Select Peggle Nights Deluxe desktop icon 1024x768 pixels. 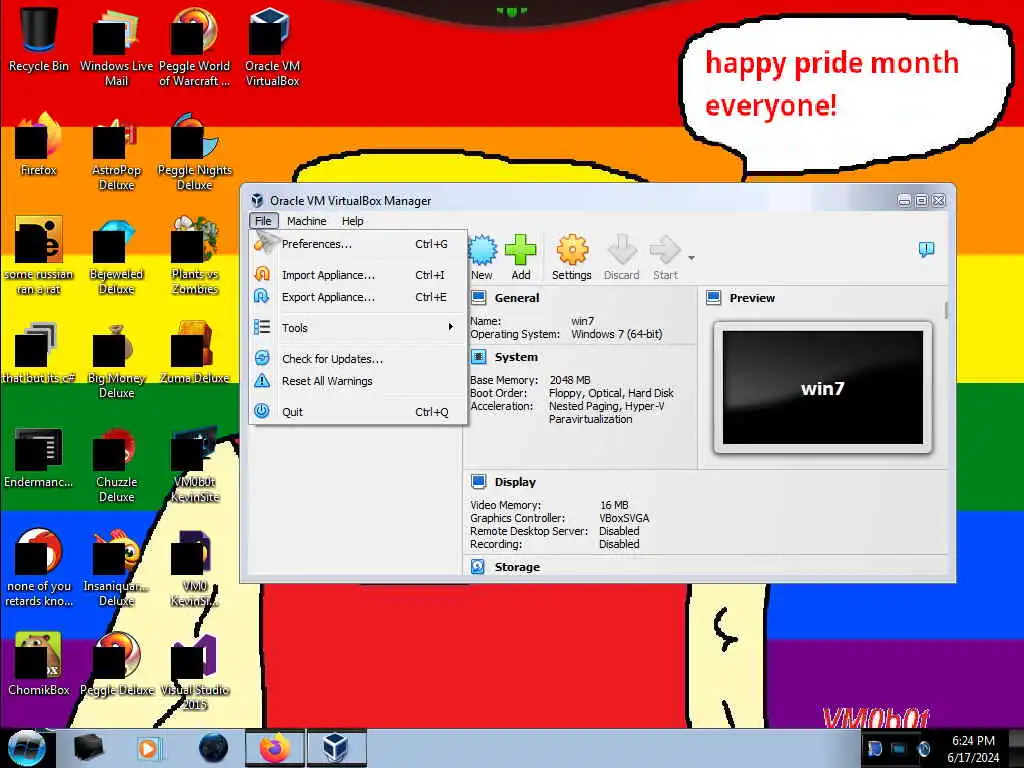[x=195, y=153]
